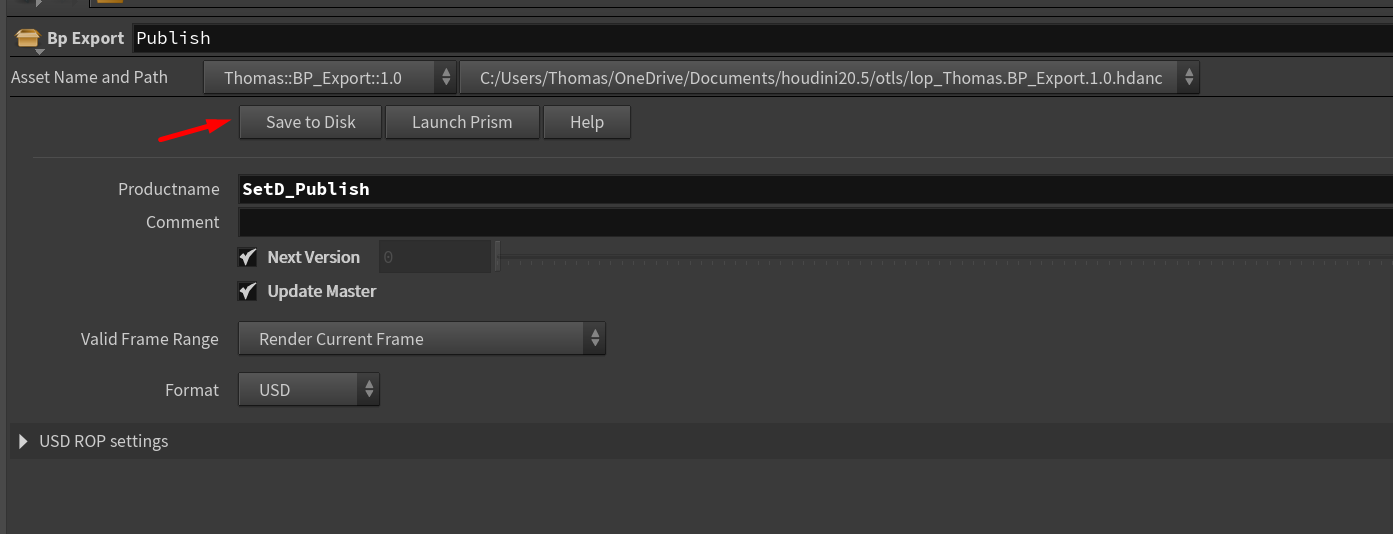Click the Next Version slider track
Screen dimensions: 1393x534
click(900, 258)
